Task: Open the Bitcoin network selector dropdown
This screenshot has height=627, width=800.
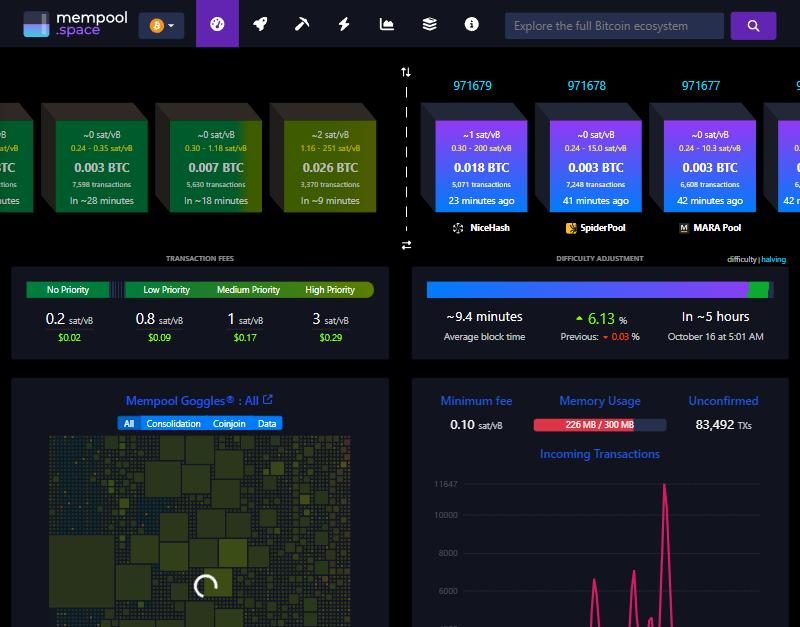Action: tap(161, 26)
